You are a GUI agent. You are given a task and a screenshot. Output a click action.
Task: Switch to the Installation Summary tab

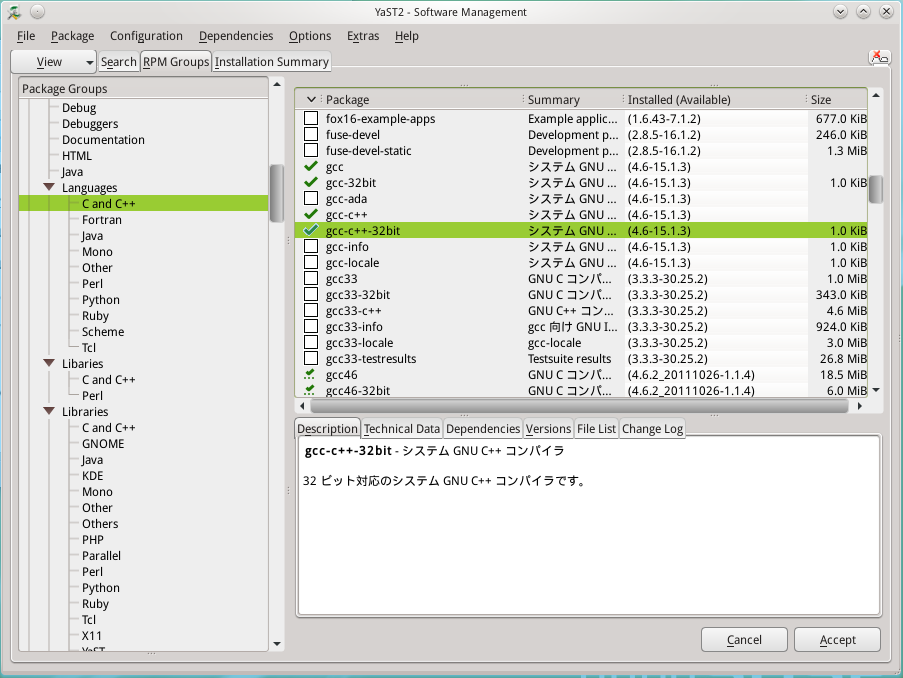pos(272,62)
